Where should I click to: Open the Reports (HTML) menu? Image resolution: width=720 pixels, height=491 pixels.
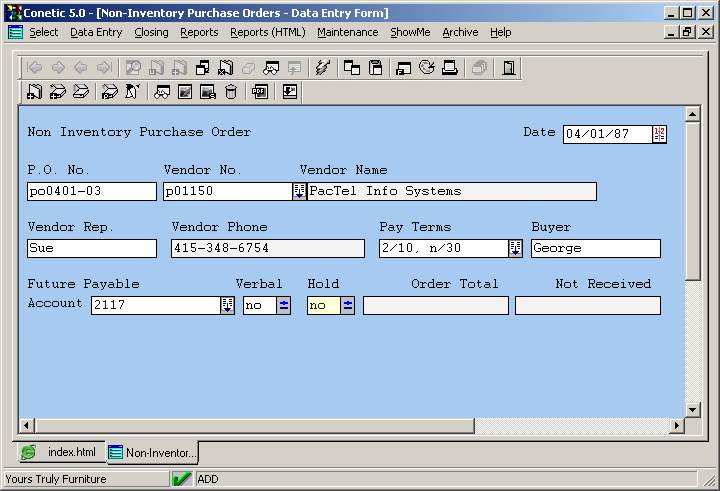pos(267,32)
